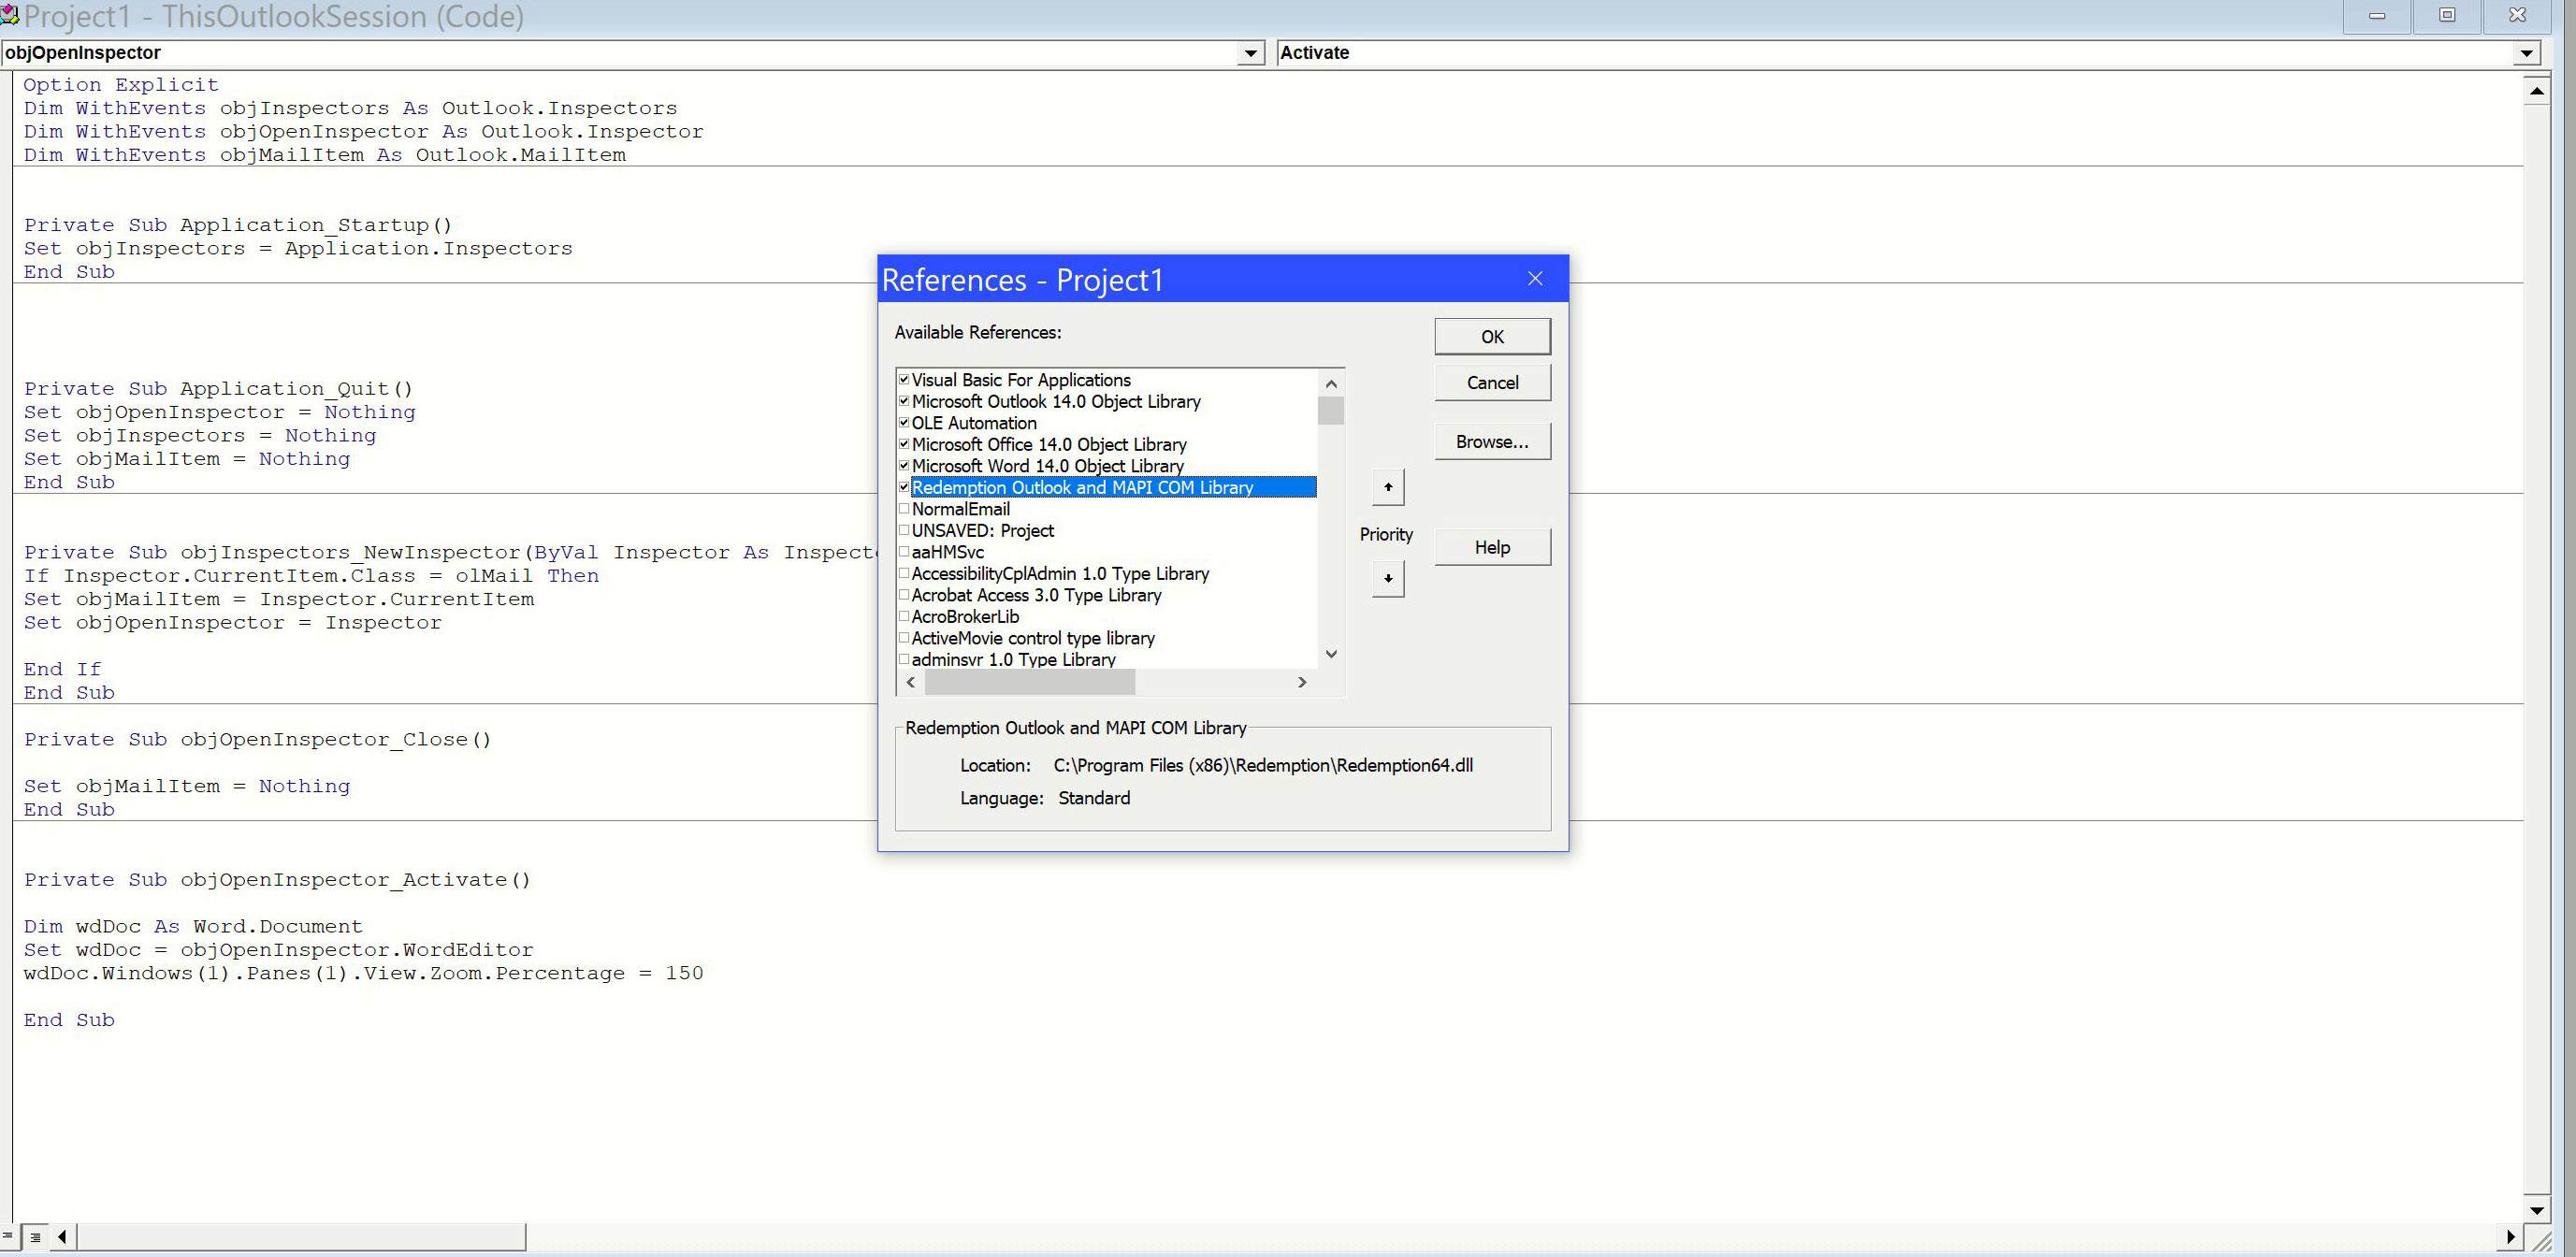Uncheck Microsoft Word 14.0 Object Library
This screenshot has height=1257, width=2576.
tap(904, 466)
